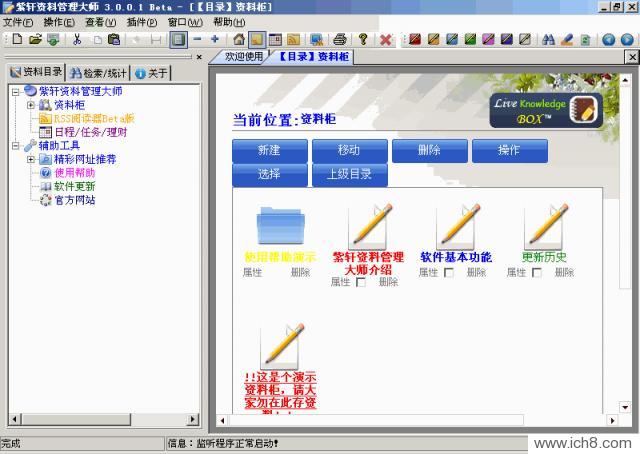The height and width of the screenshot is (454, 640).
Task: Check the box under 紫轩资料管理大师介绍
Action: click(361, 282)
